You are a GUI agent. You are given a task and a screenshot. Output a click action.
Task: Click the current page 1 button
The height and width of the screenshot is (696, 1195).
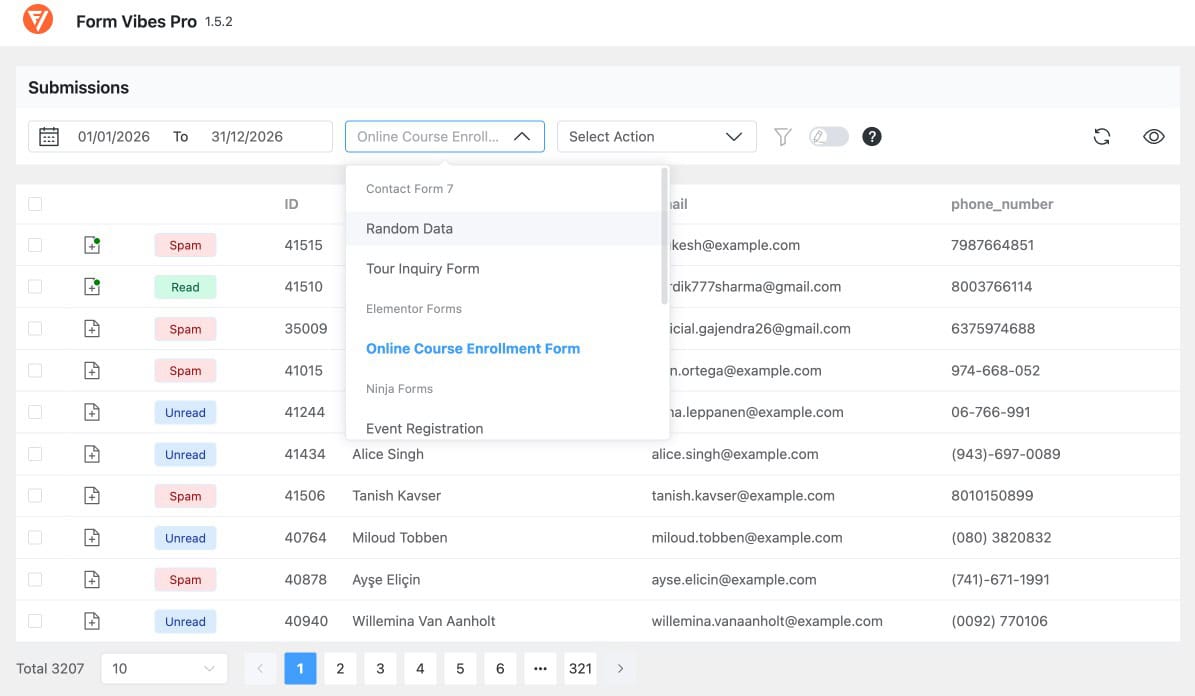[x=300, y=669]
